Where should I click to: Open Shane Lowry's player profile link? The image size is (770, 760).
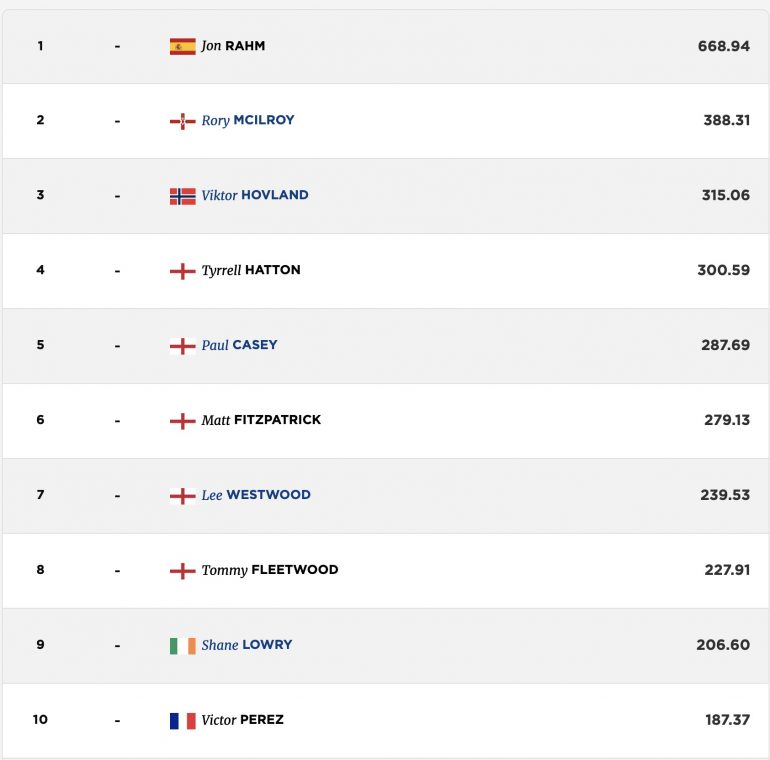coord(247,645)
